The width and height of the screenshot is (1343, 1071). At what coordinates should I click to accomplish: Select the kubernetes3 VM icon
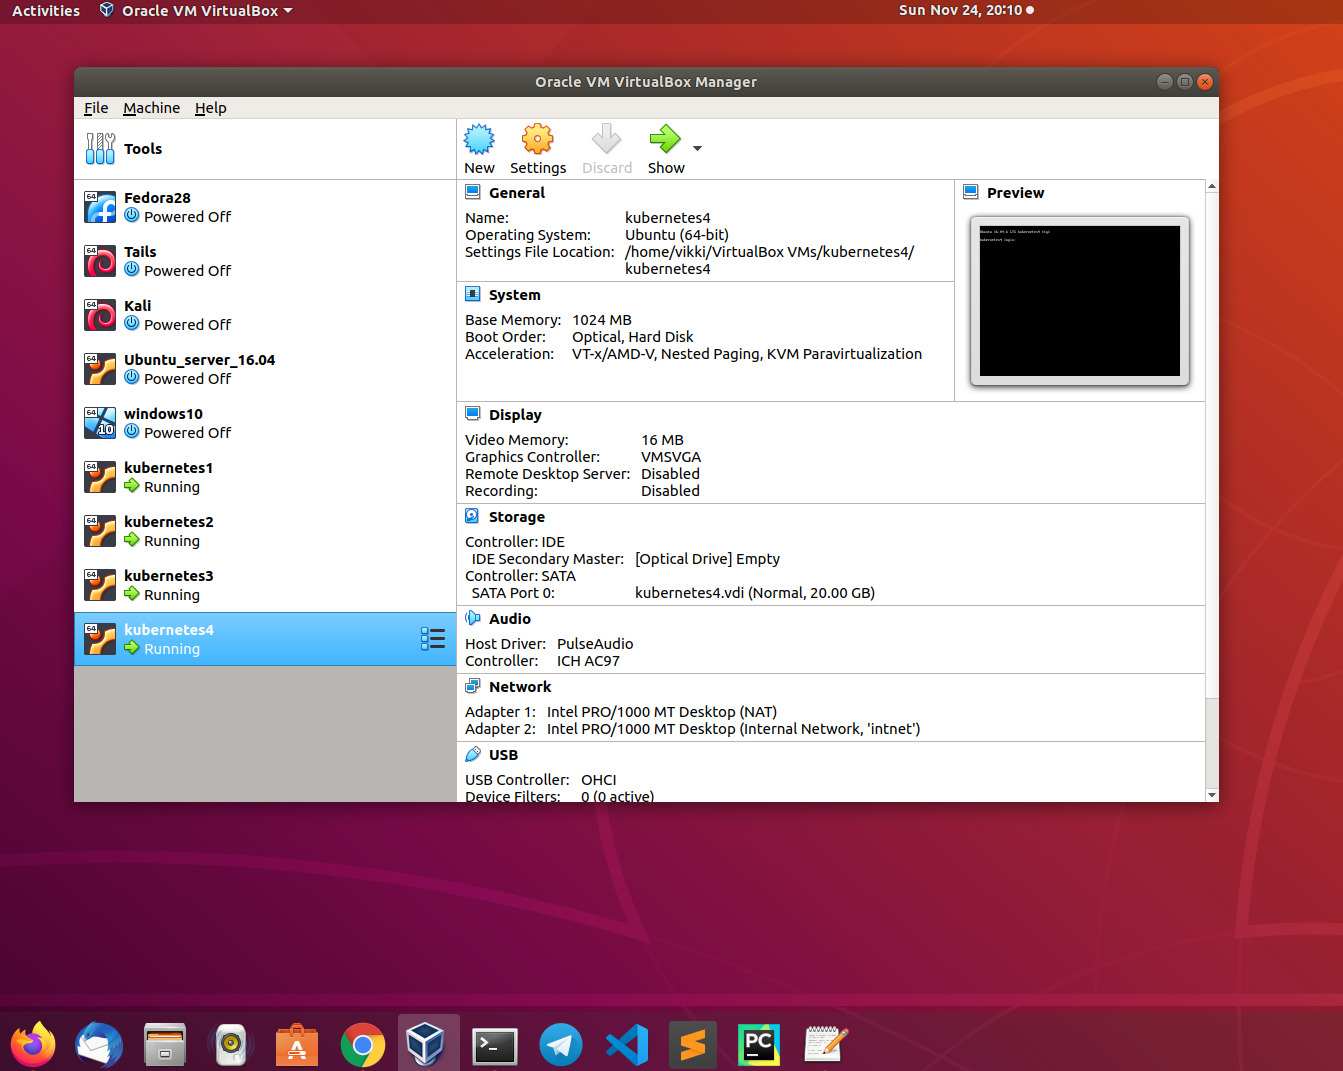(x=100, y=585)
